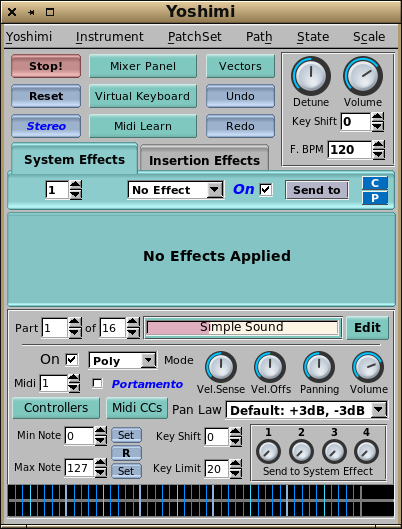The image size is (402, 529).
Task: Decrease total parts count down arrow
Action: click(133, 333)
